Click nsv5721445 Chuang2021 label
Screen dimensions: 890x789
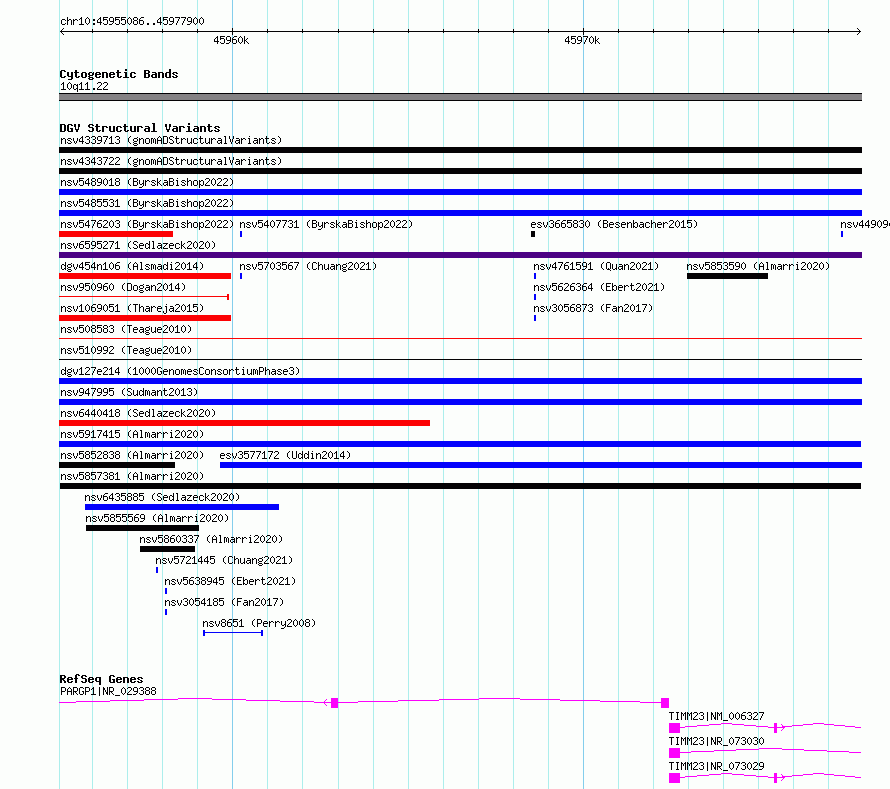point(224,560)
